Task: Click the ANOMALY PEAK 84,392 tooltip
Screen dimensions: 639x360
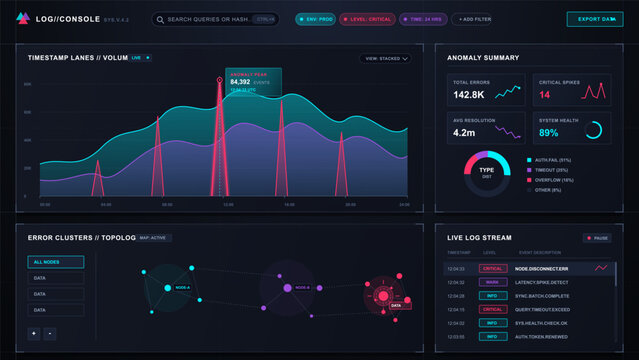Action: pos(253,82)
